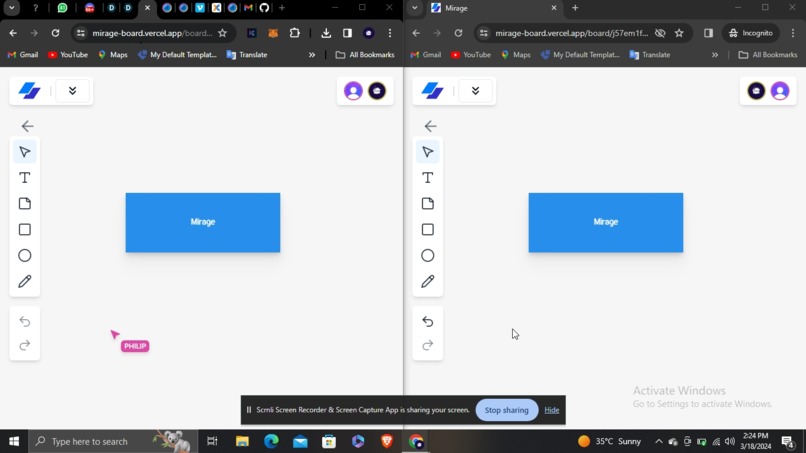This screenshot has height=453, width=806.
Task: Click undo arrow in left window board
Action: point(25,321)
